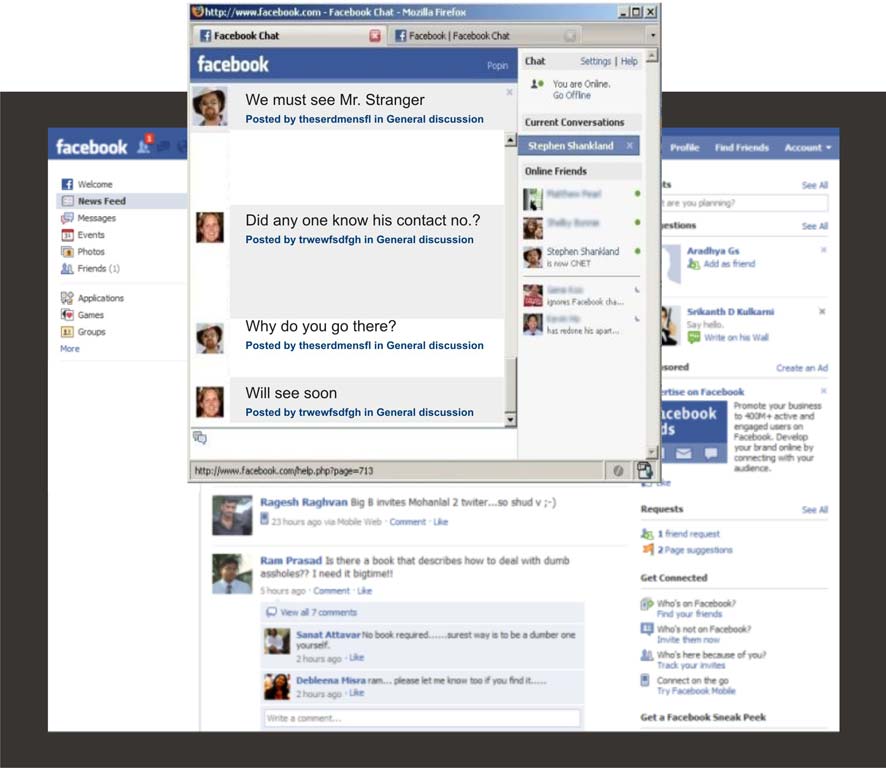Screen dimensions: 886x768
Task: Click the 'Write a comment...' input field
Action: click(422, 718)
